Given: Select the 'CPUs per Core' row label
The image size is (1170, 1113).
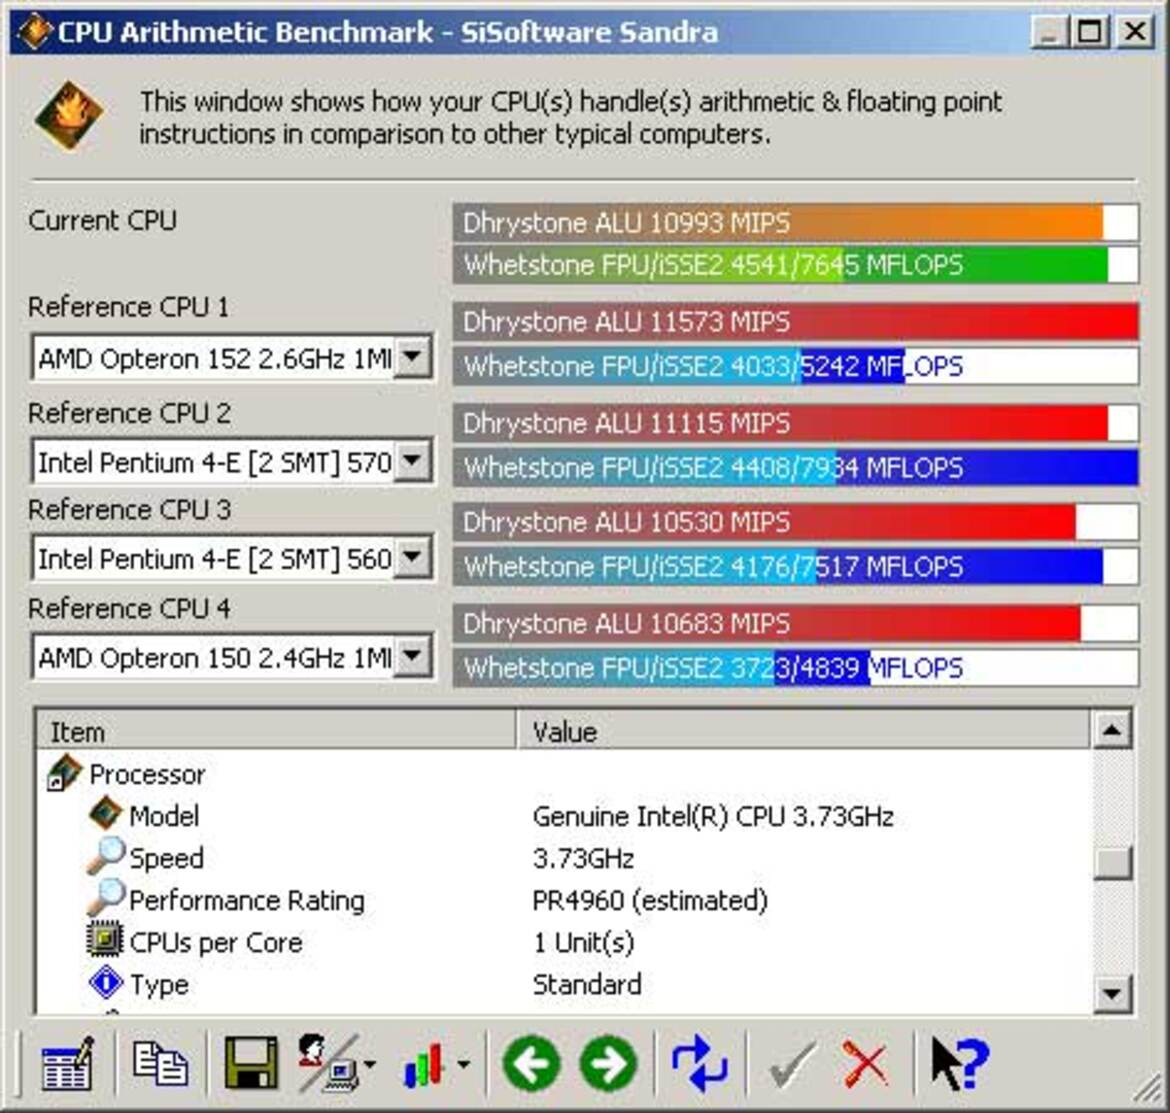Looking at the screenshot, I should pyautogui.click(x=216, y=943).
